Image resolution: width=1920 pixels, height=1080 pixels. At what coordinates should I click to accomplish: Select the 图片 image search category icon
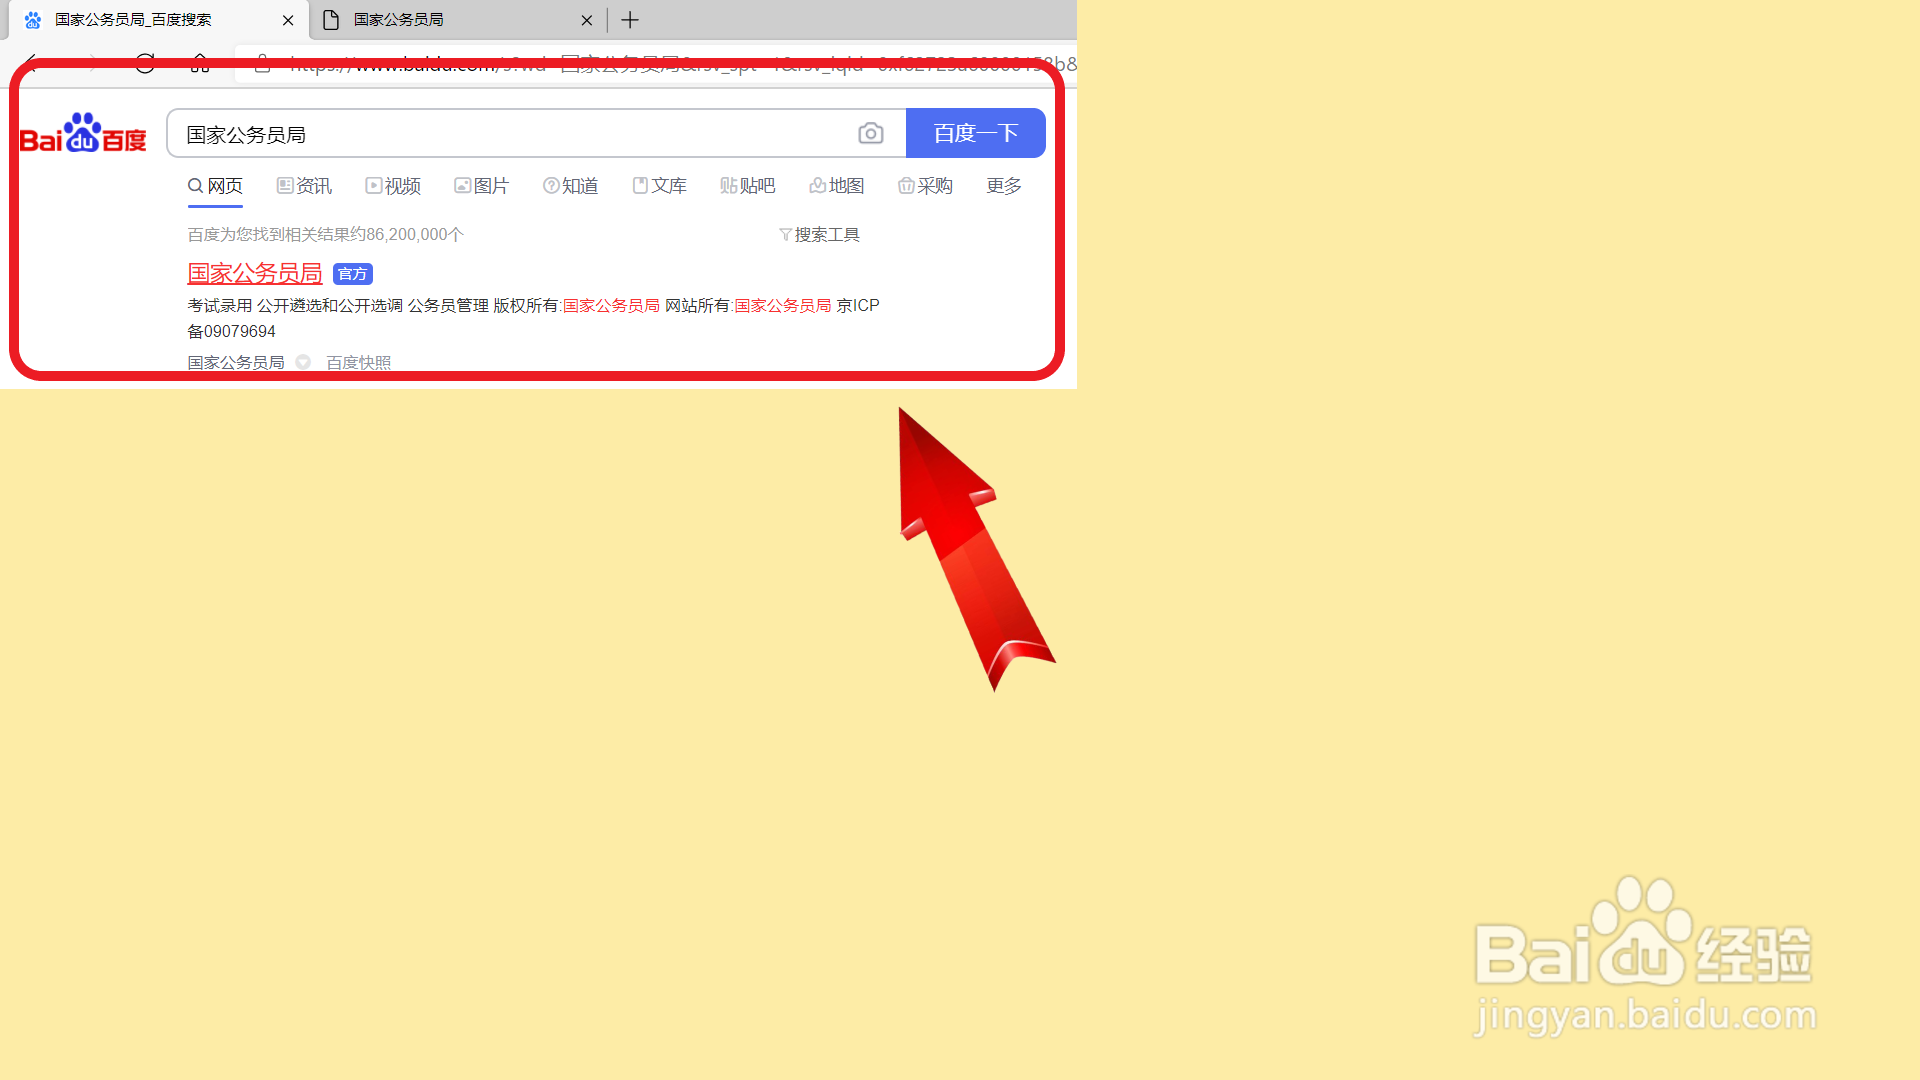click(462, 185)
